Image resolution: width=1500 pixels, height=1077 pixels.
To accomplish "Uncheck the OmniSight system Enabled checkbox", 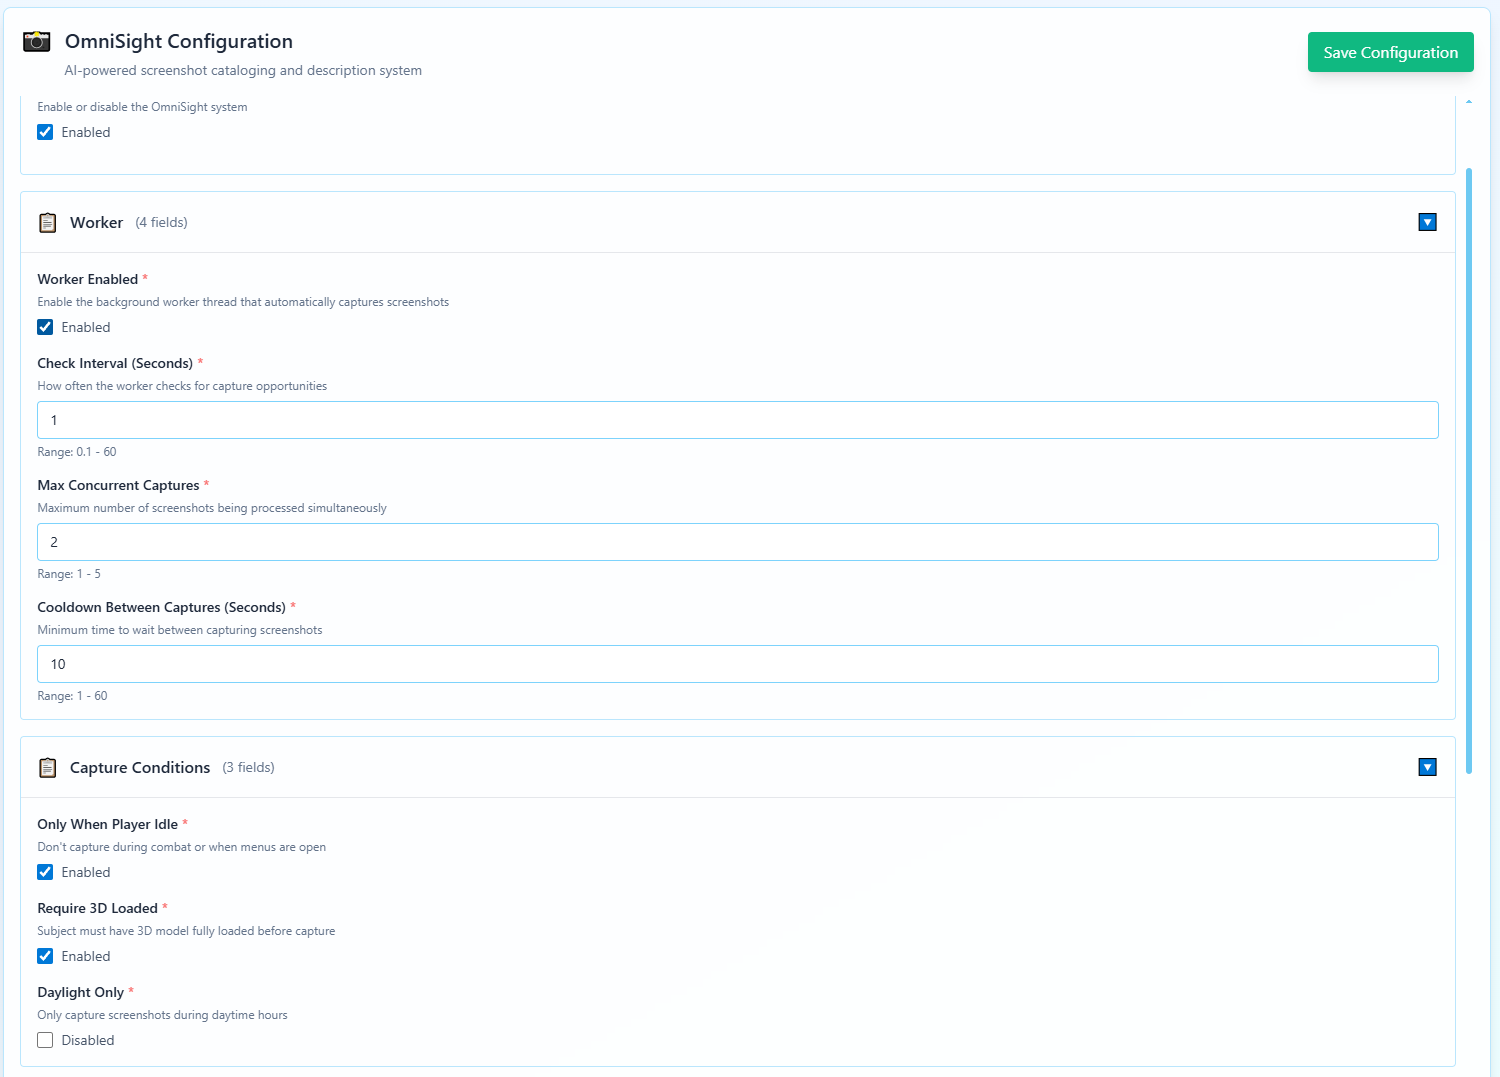I will tap(45, 132).
